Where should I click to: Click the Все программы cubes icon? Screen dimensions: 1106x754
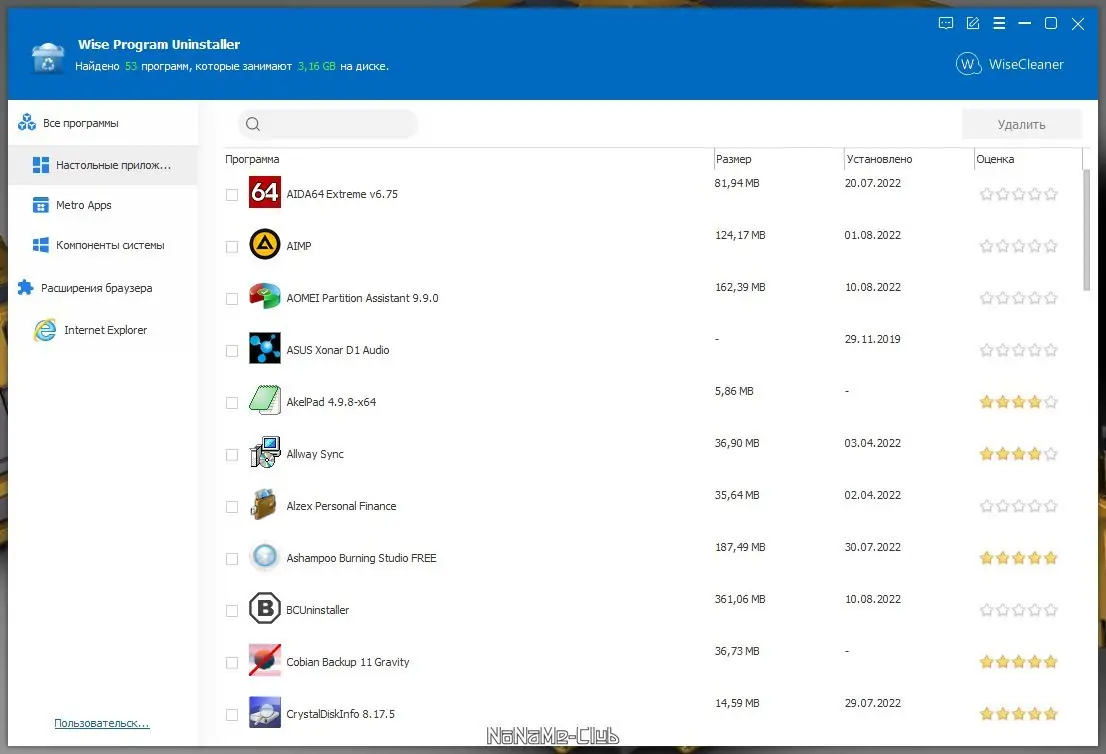[x=27, y=123]
